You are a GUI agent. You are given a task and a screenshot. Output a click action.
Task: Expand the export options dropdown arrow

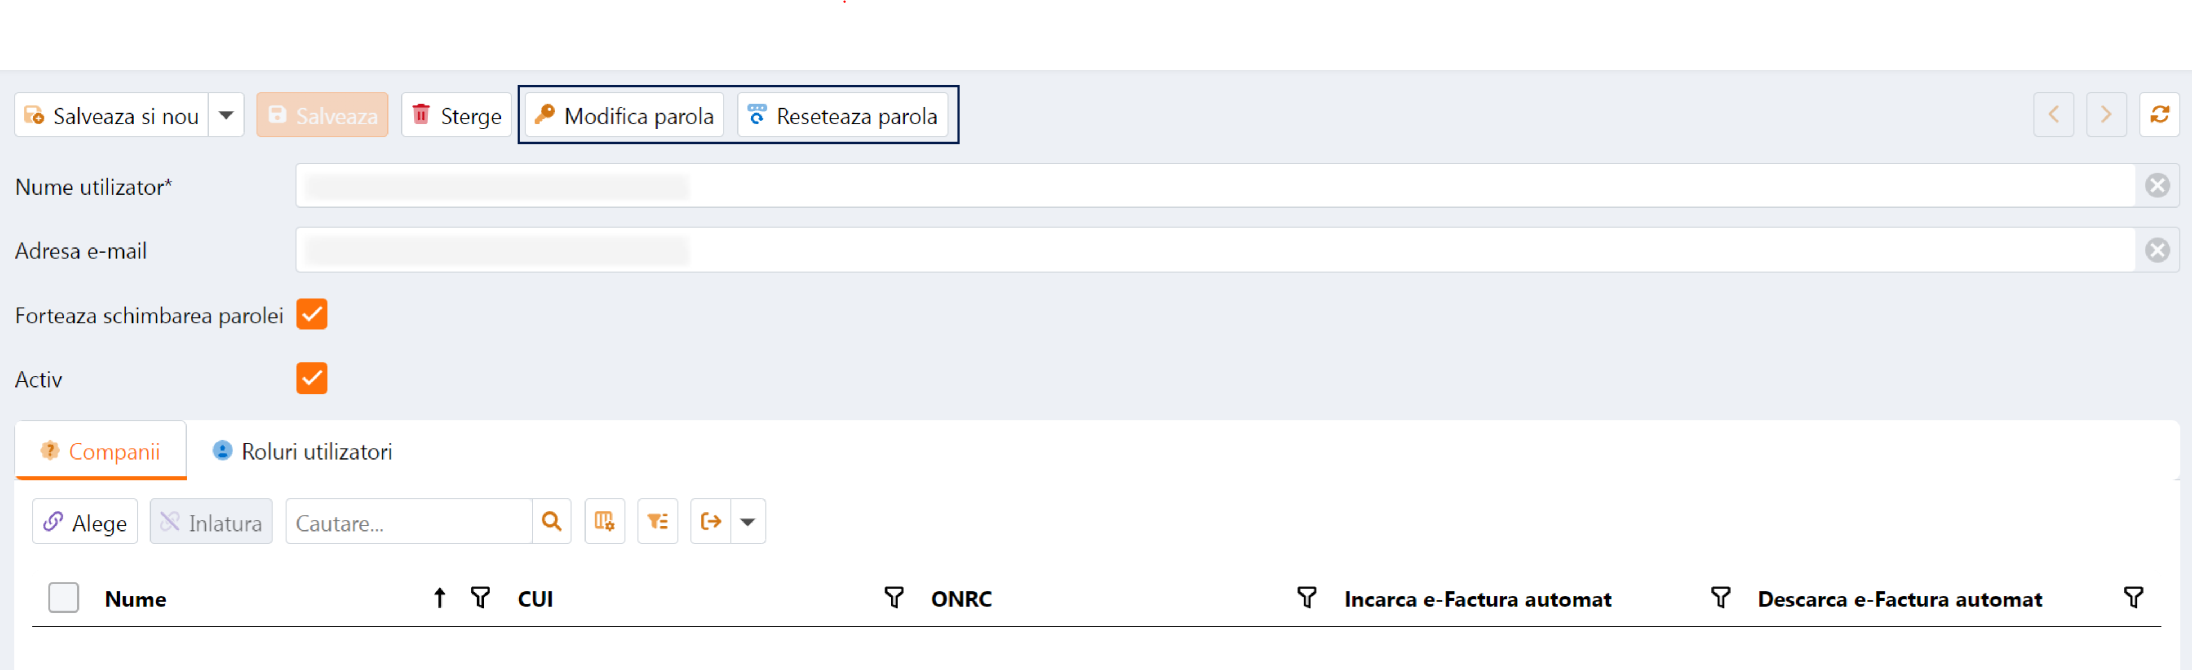click(x=748, y=521)
